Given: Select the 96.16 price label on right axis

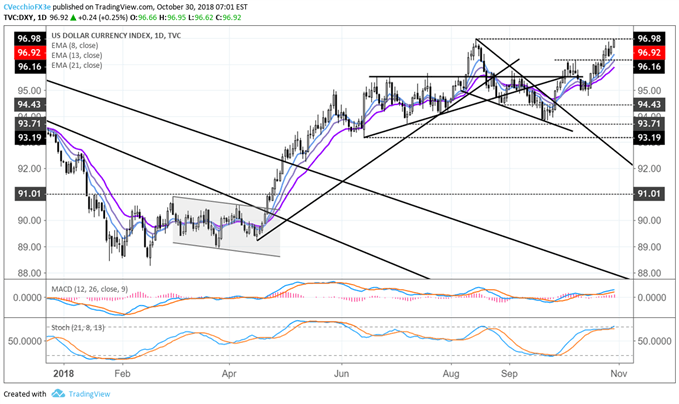Looking at the screenshot, I should 649,67.
